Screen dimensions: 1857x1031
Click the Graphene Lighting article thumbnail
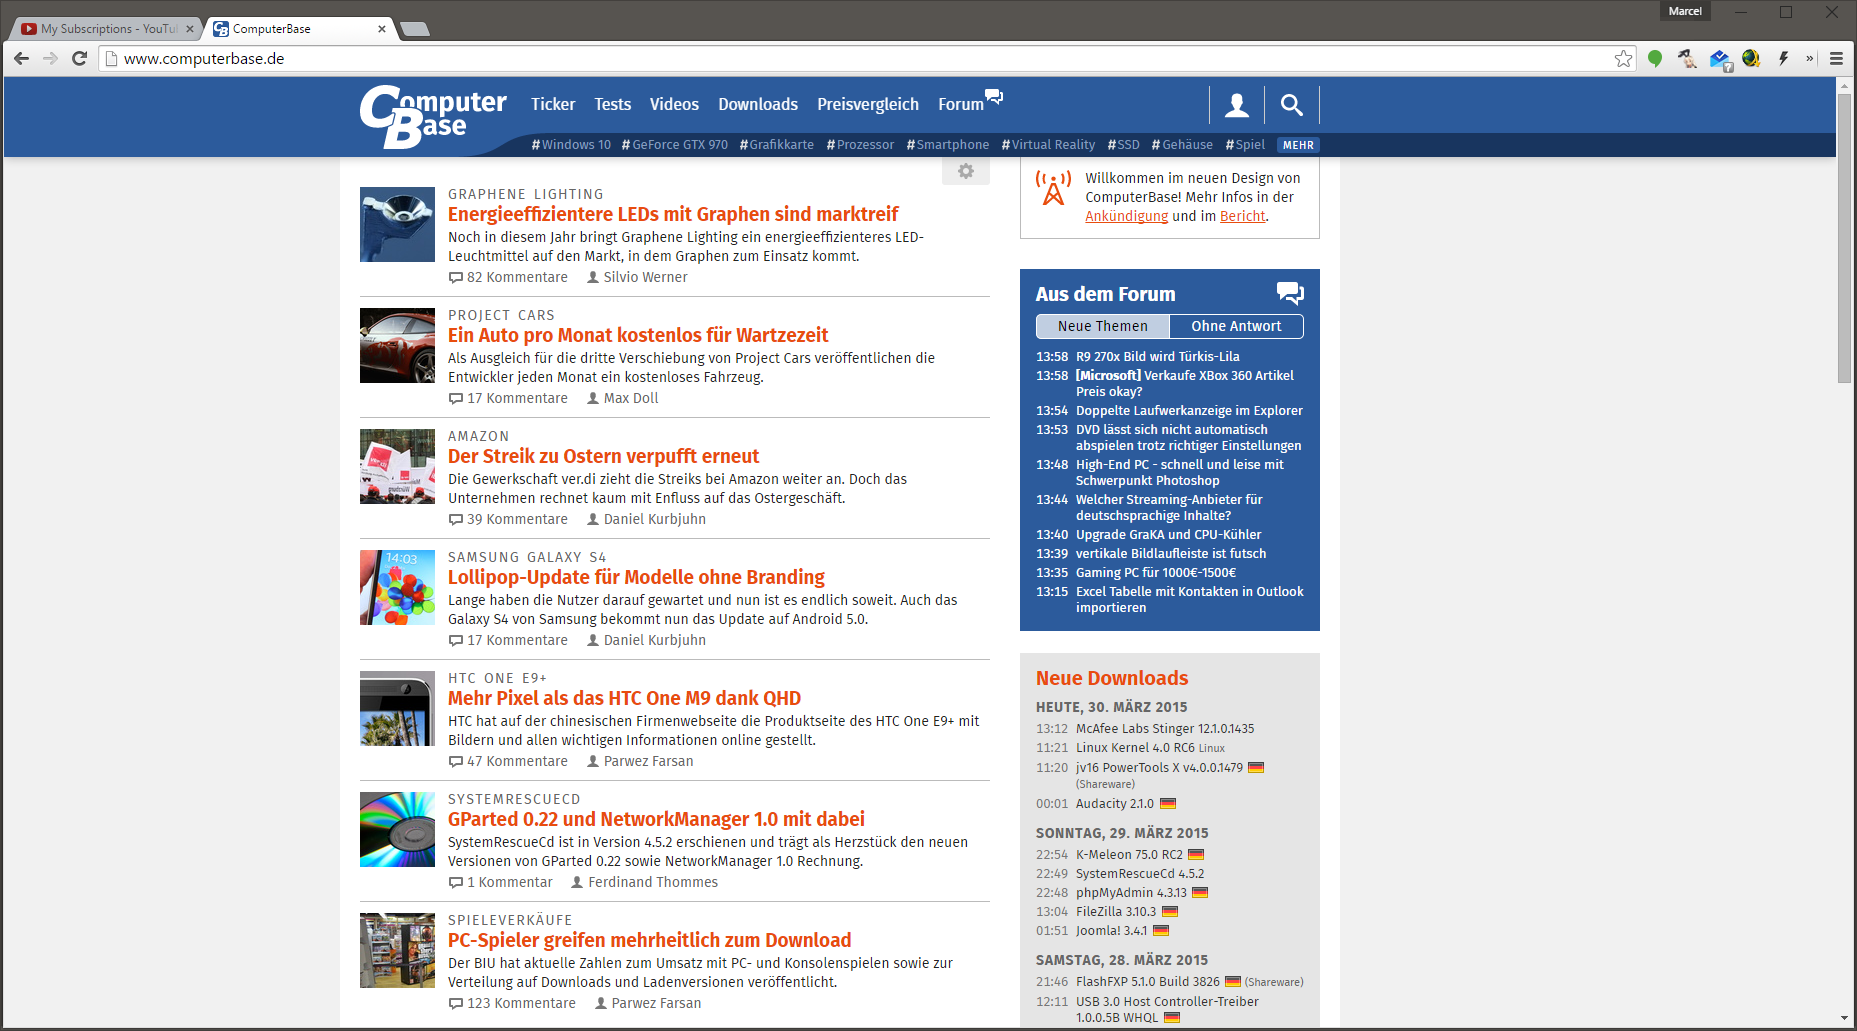tap(397, 224)
